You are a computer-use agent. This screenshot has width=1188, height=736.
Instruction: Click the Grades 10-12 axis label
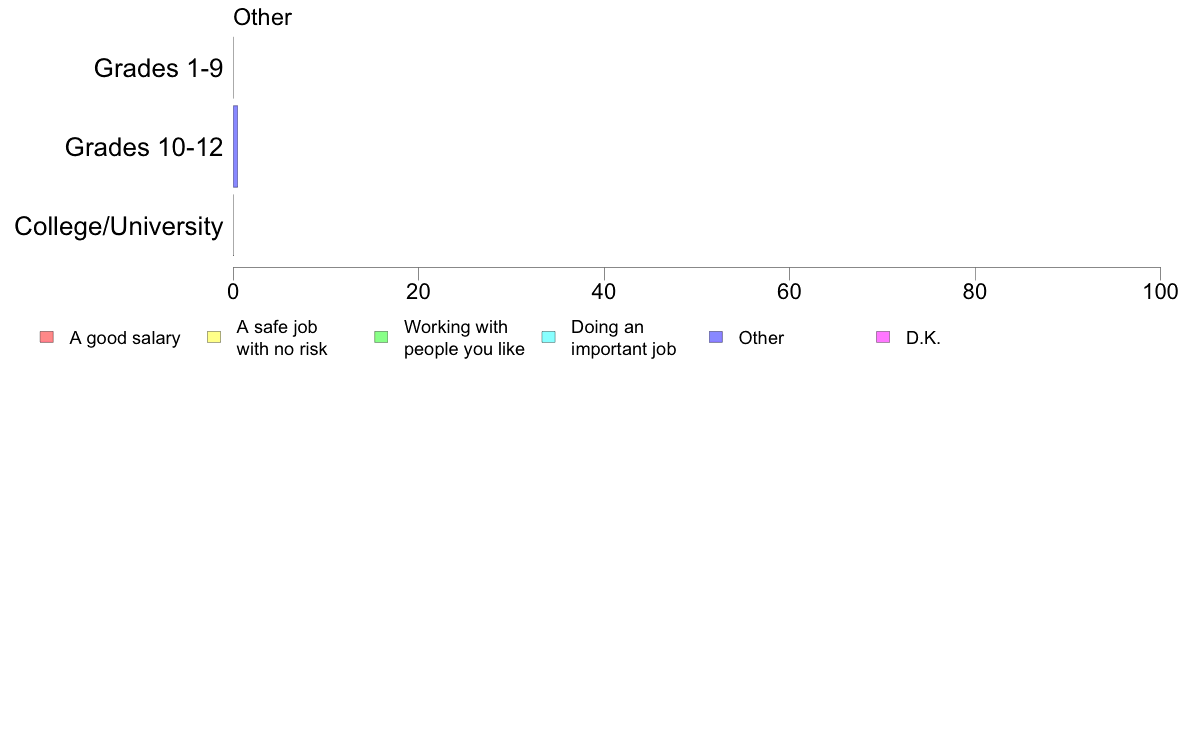pyautogui.click(x=144, y=147)
